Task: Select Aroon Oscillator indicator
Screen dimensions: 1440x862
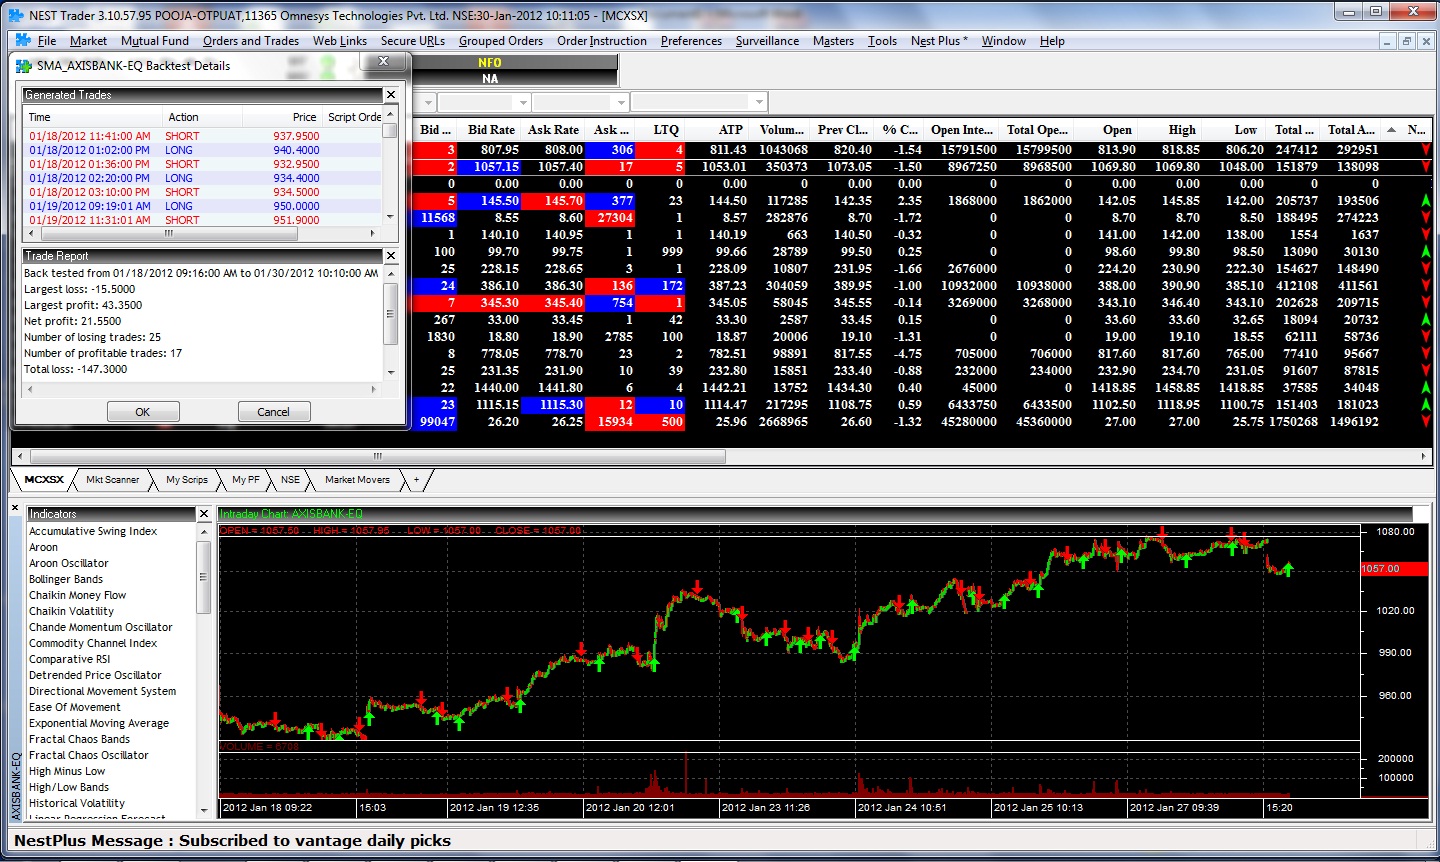Action: tap(69, 563)
